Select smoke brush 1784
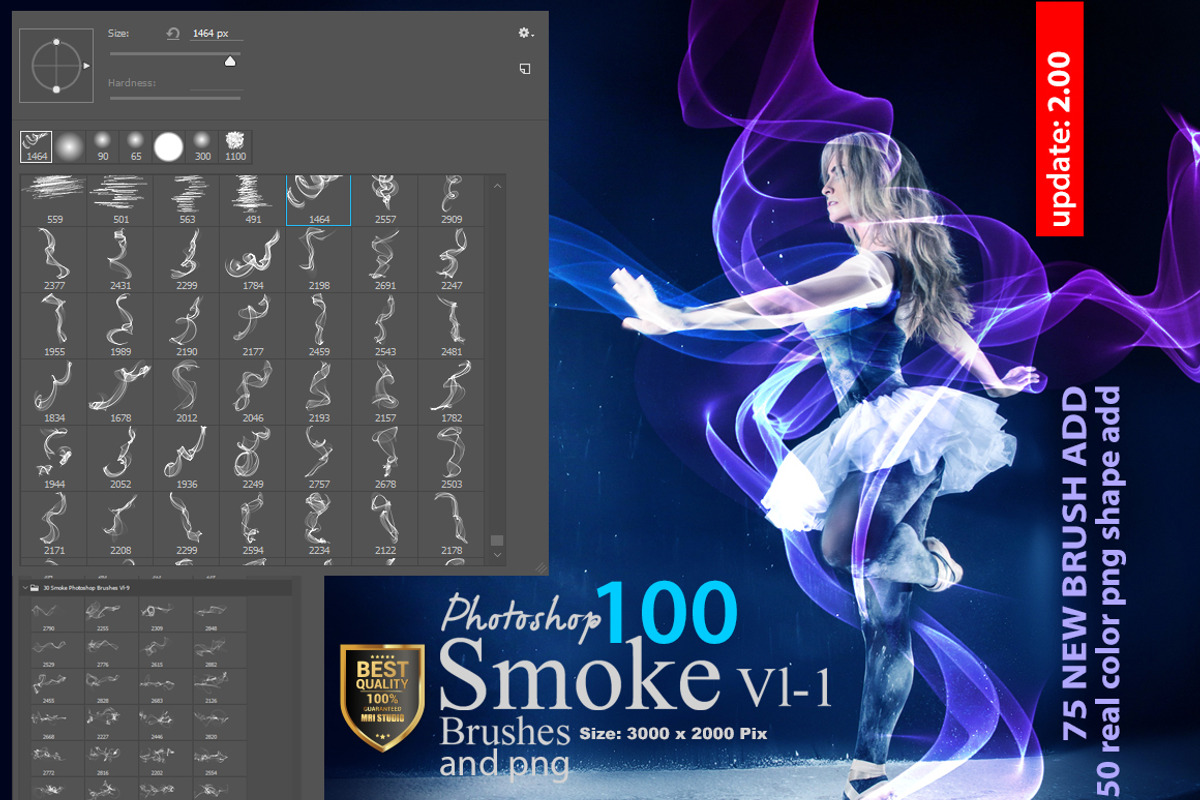The height and width of the screenshot is (800, 1200). pos(252,259)
